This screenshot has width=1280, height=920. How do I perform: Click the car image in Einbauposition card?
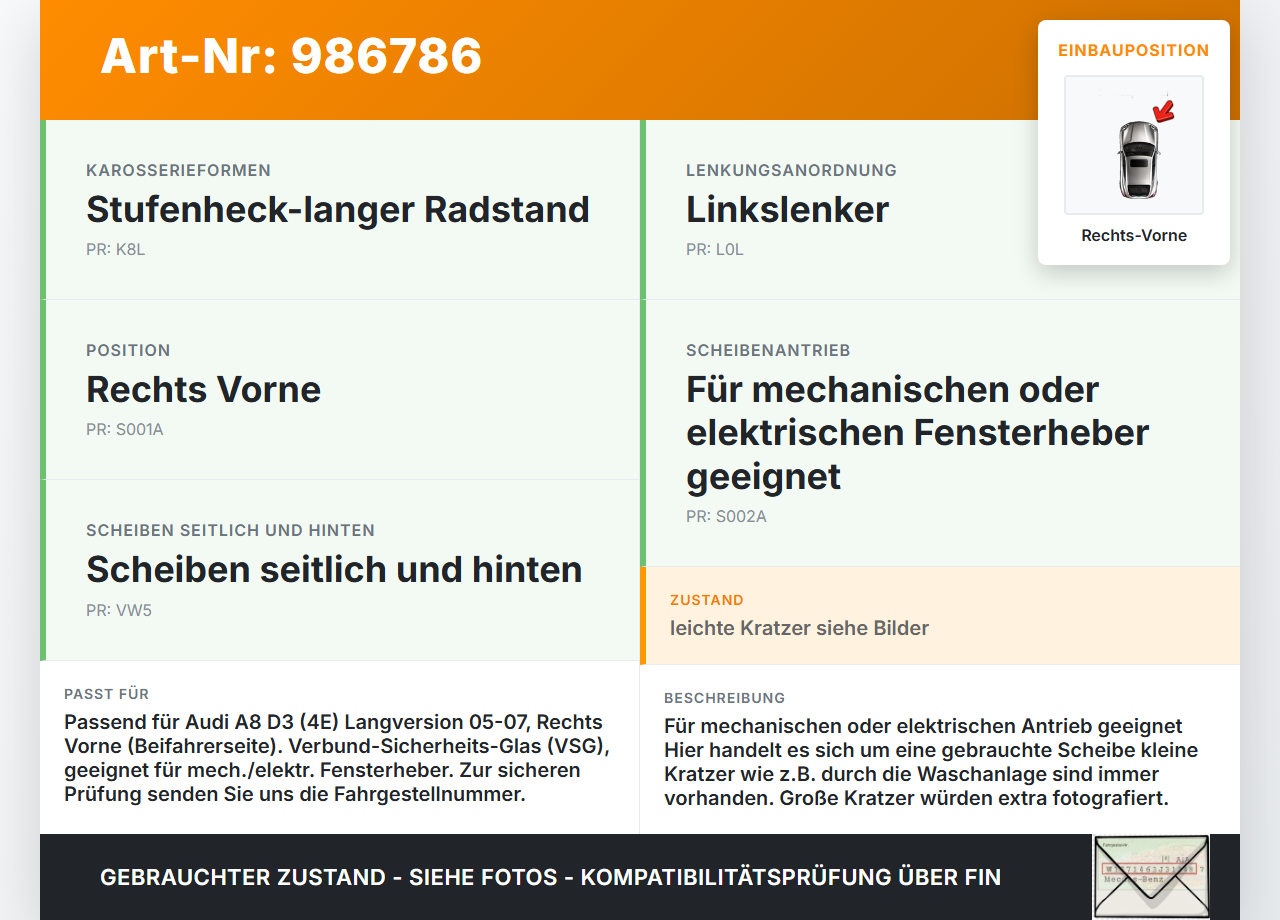[1134, 145]
